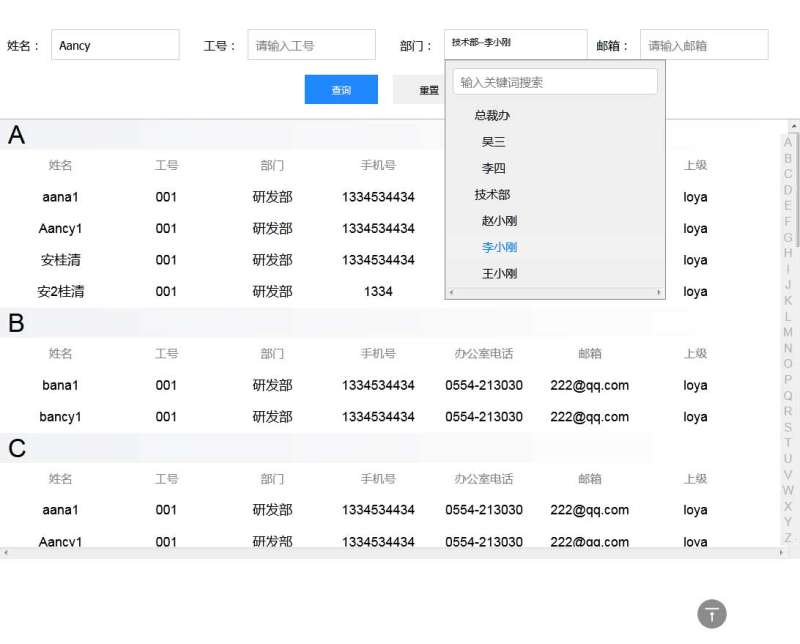Image resolution: width=800 pixels, height=644 pixels.
Task: Pick 王小刚 under 技术部
Action: coord(499,274)
